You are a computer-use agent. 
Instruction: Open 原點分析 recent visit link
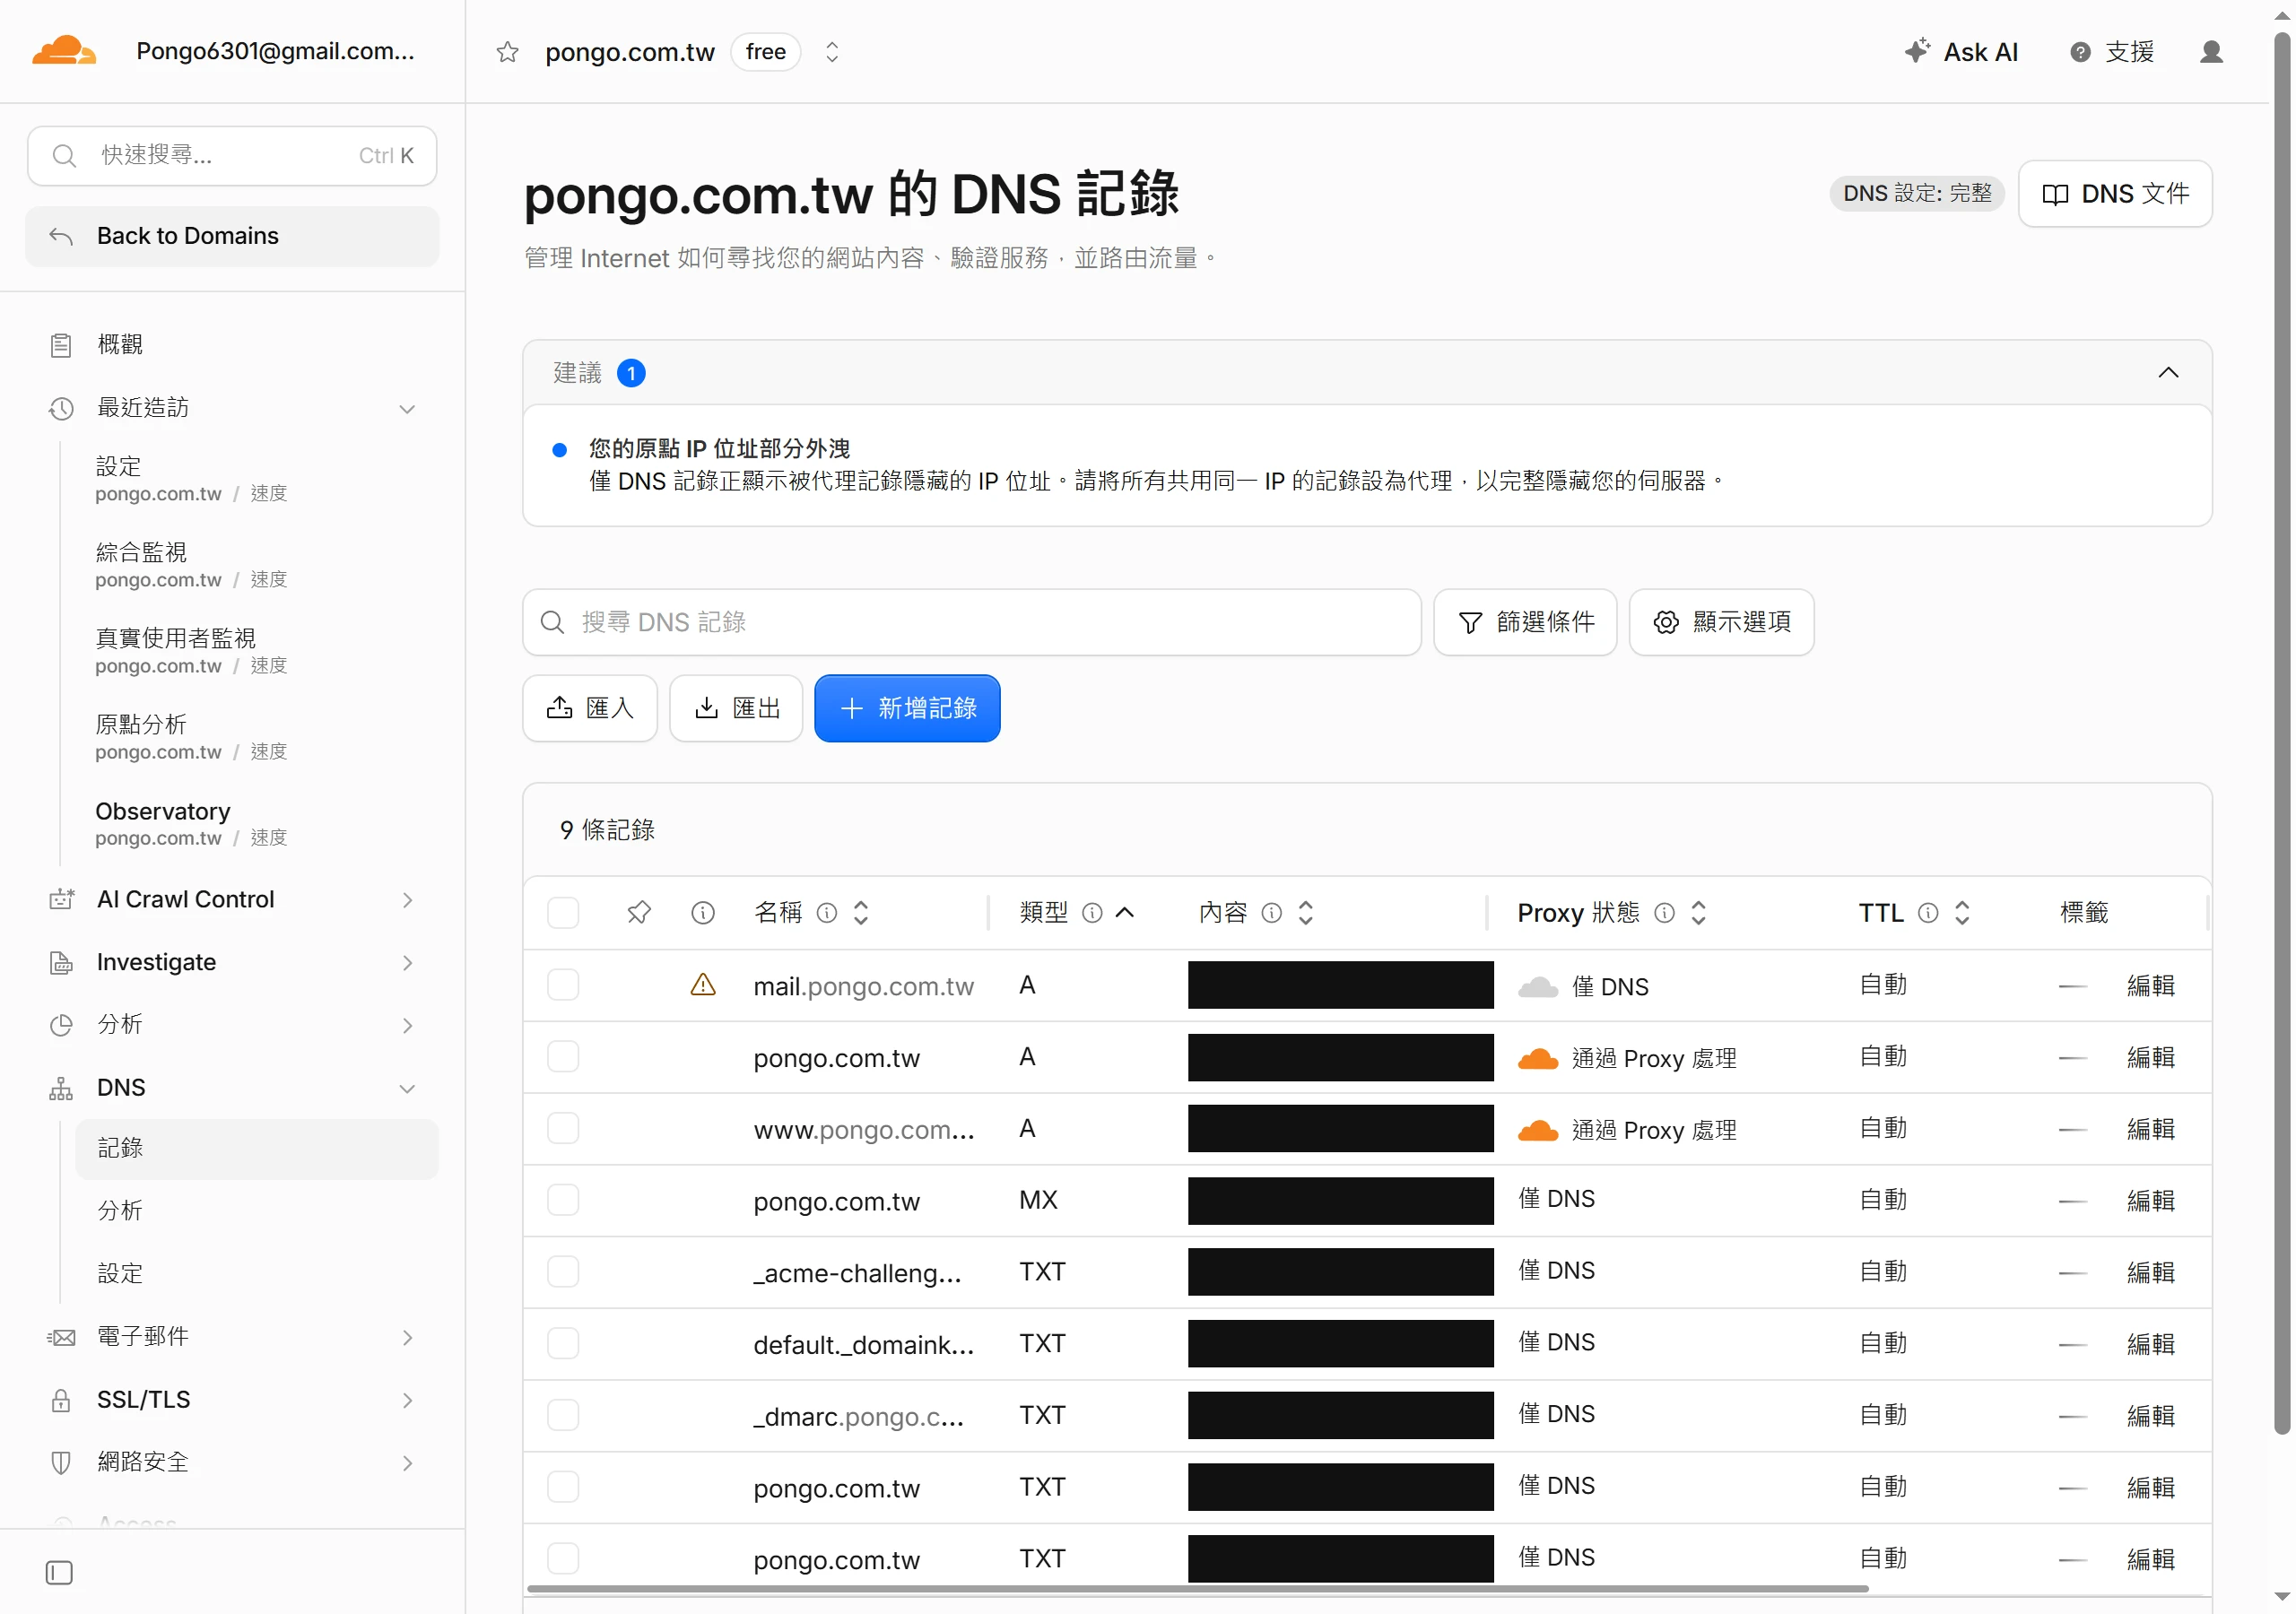(190, 736)
